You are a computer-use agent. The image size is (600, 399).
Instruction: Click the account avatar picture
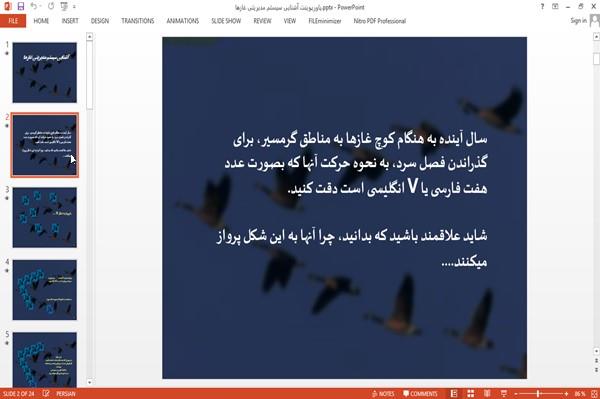tap(595, 20)
